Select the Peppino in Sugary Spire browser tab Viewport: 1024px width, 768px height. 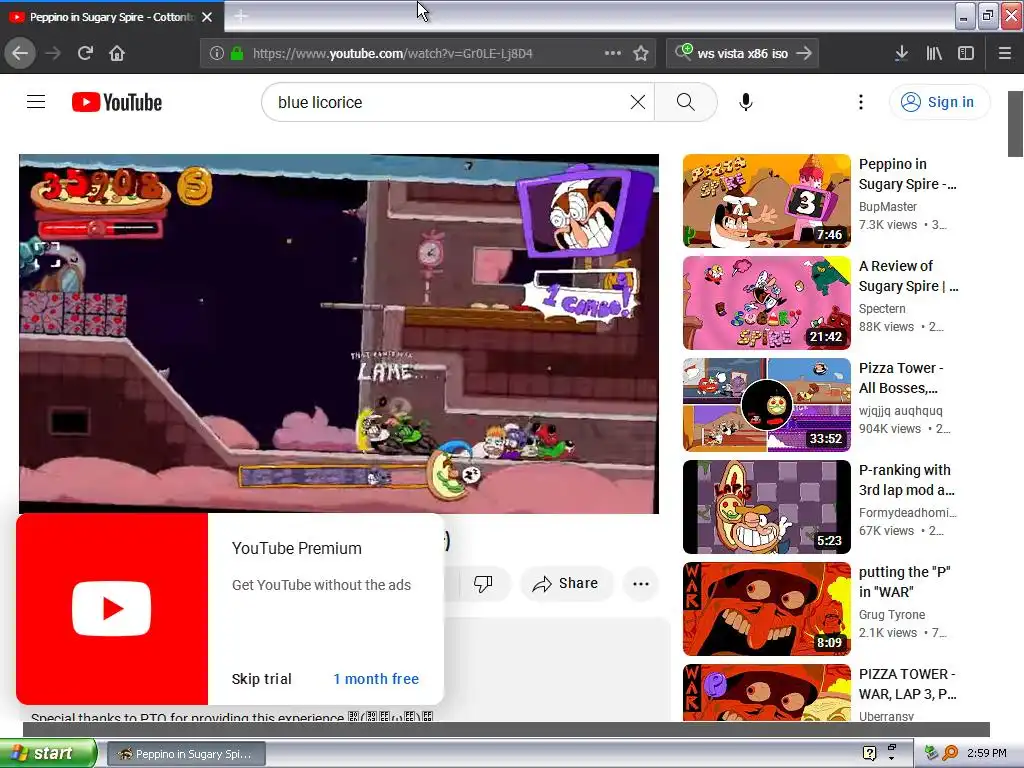click(x=112, y=17)
